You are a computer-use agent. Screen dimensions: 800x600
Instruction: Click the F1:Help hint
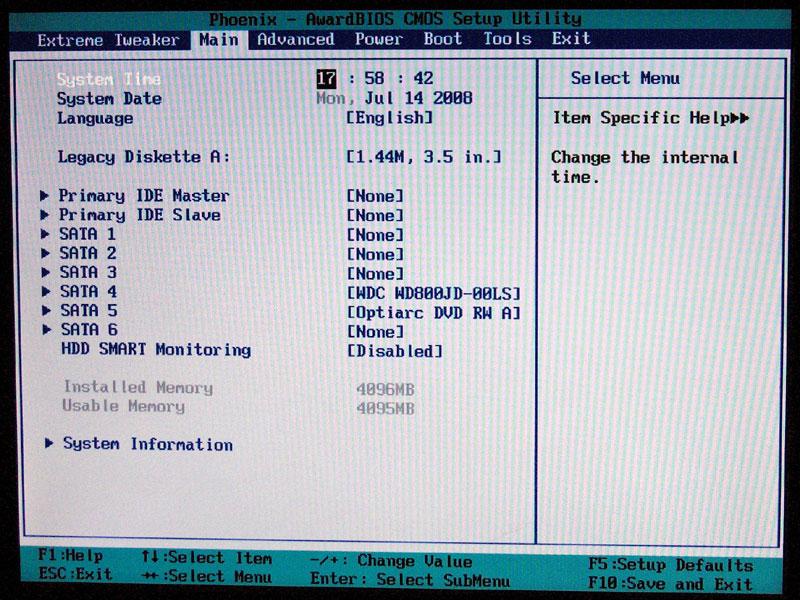coord(70,555)
